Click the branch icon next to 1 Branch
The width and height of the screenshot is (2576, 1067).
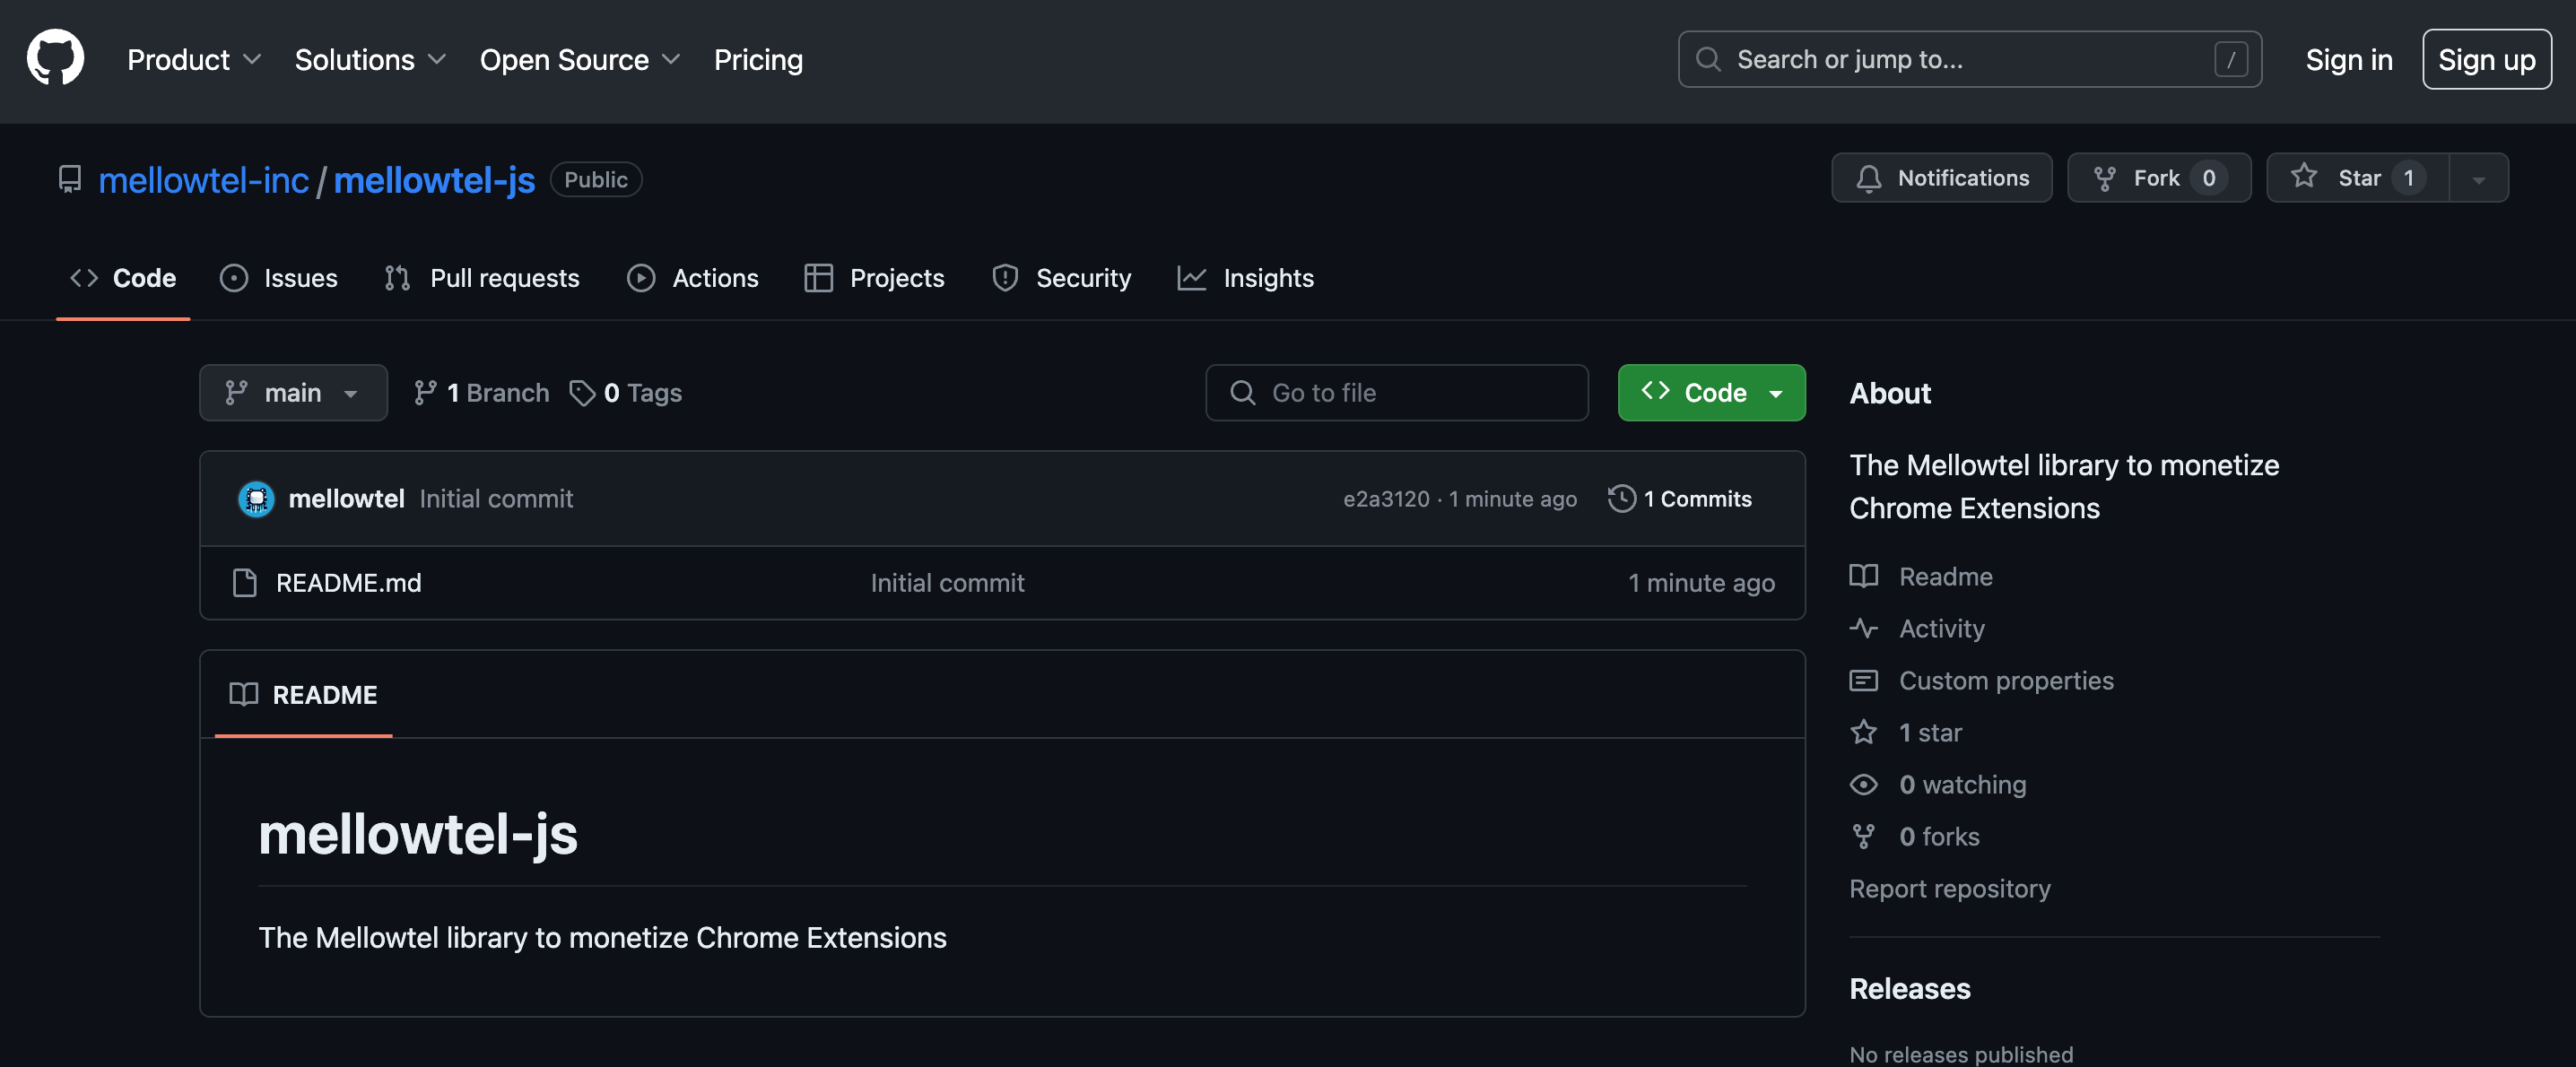point(428,393)
